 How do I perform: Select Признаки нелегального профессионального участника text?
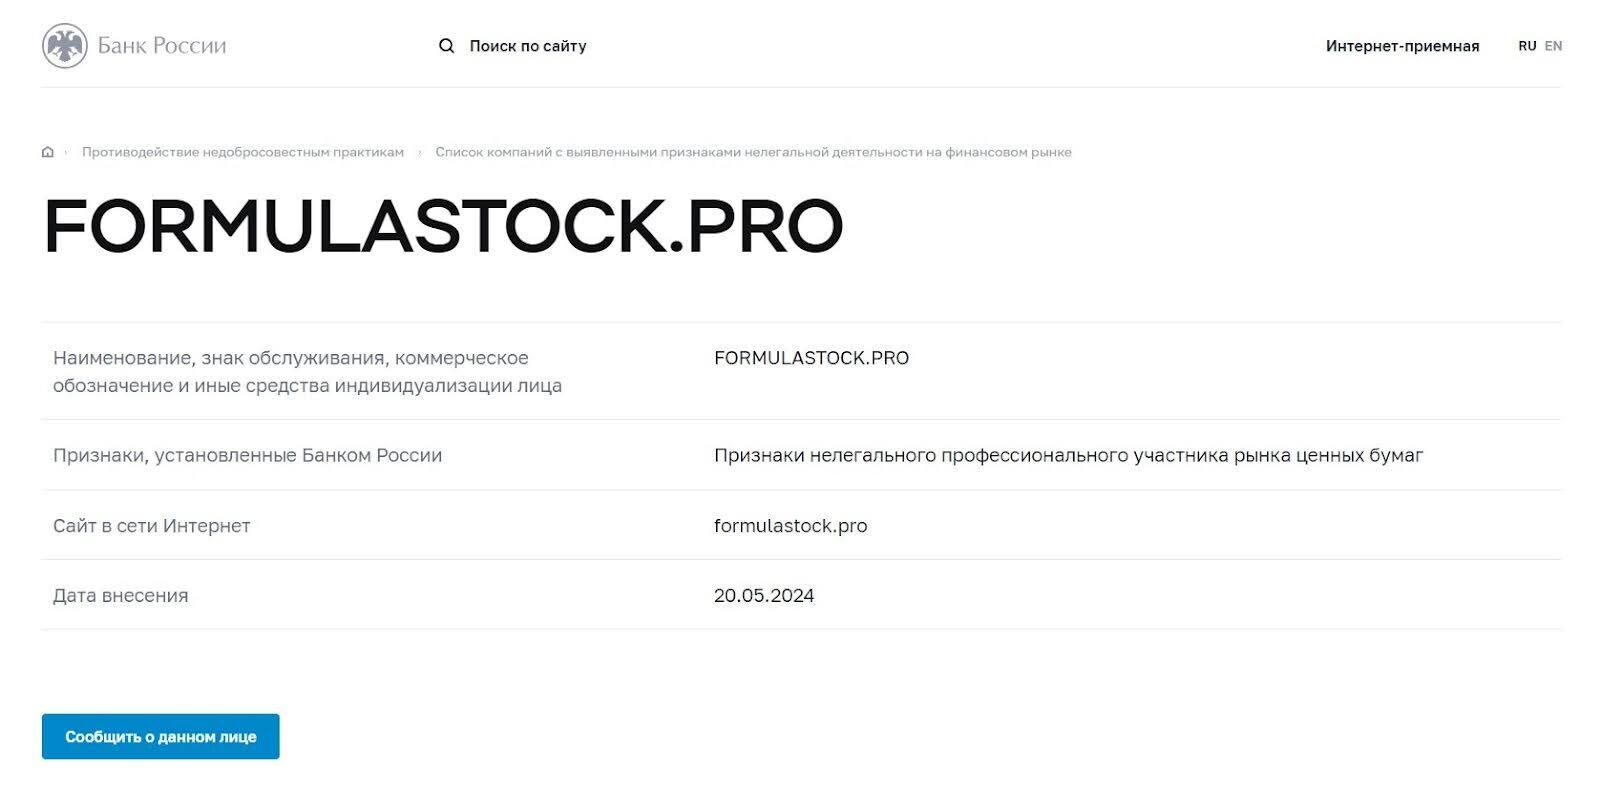1068,456
